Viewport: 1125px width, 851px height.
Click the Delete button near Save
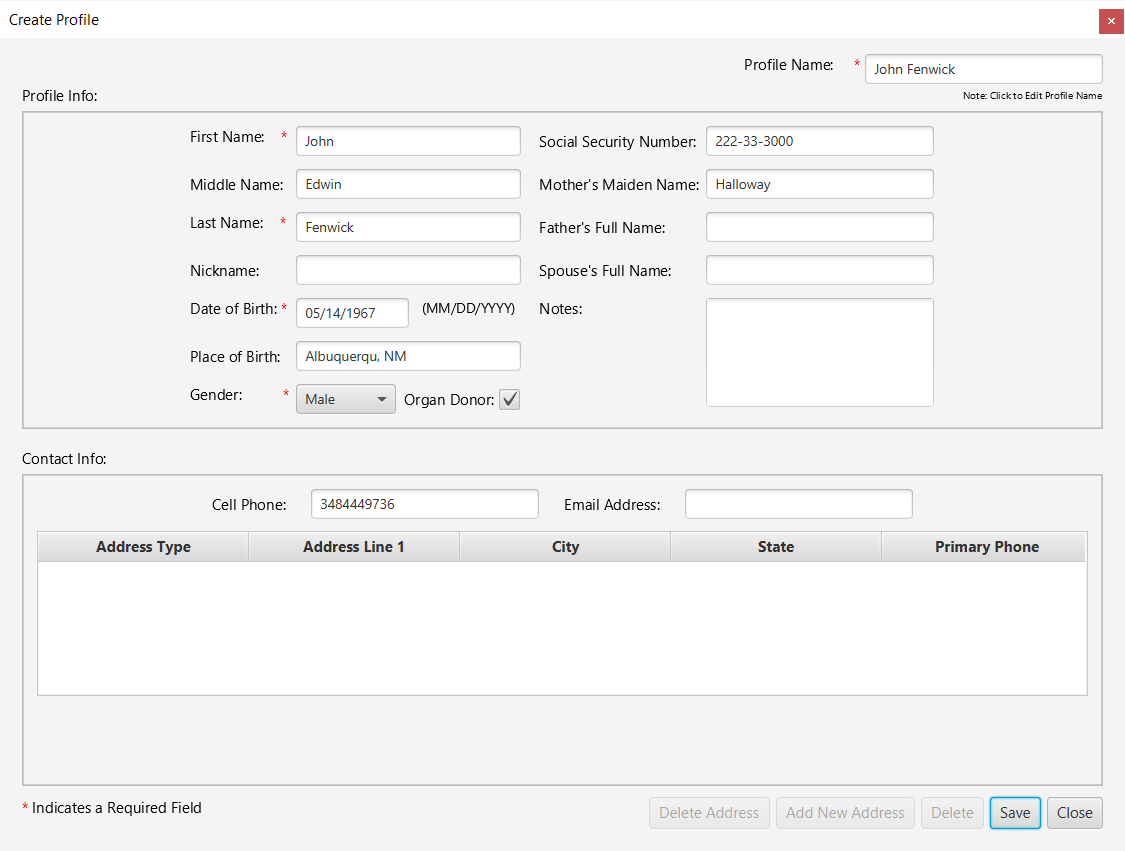coord(951,812)
